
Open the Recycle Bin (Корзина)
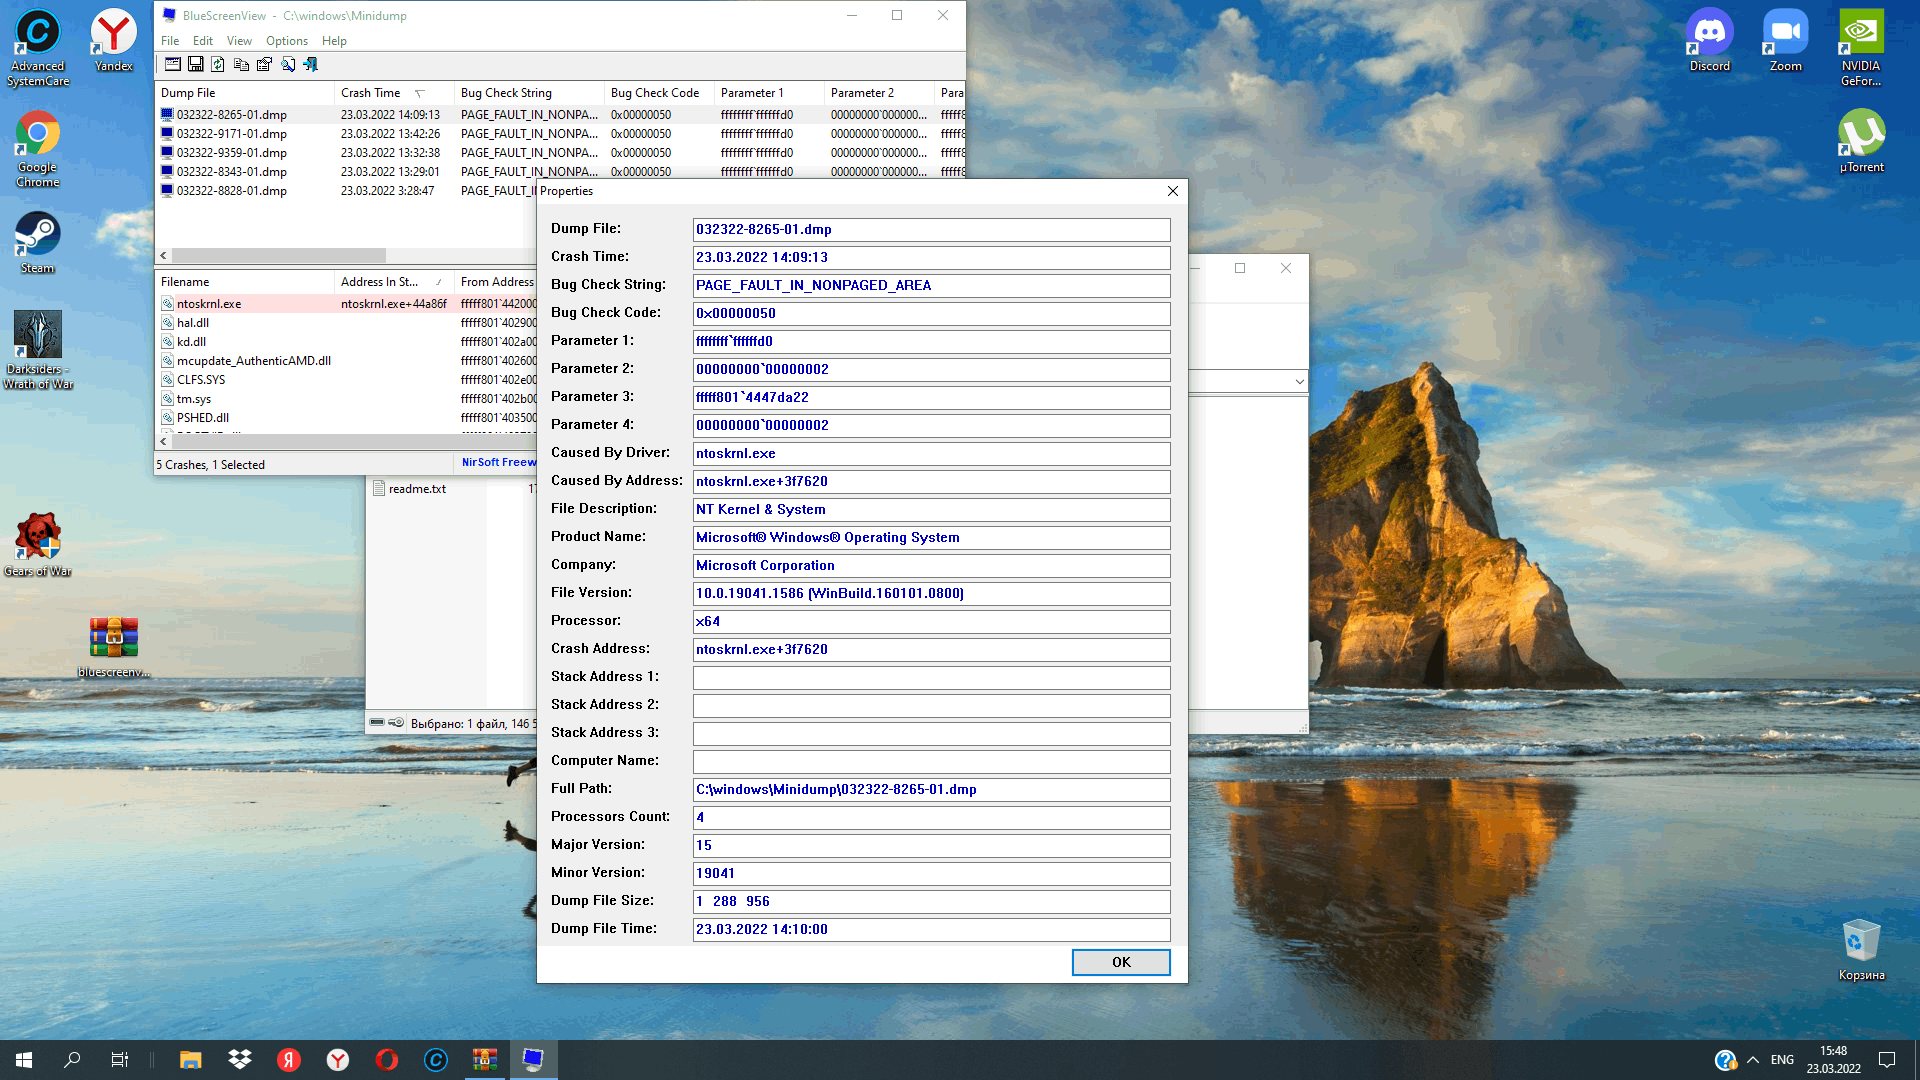1861,950
